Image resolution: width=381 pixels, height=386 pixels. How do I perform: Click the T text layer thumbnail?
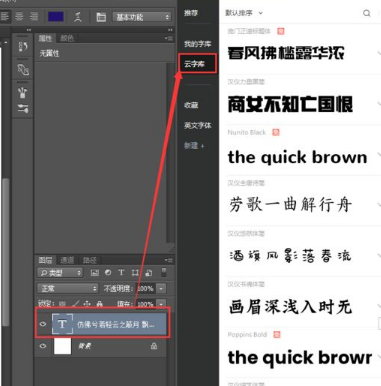pyautogui.click(x=62, y=324)
